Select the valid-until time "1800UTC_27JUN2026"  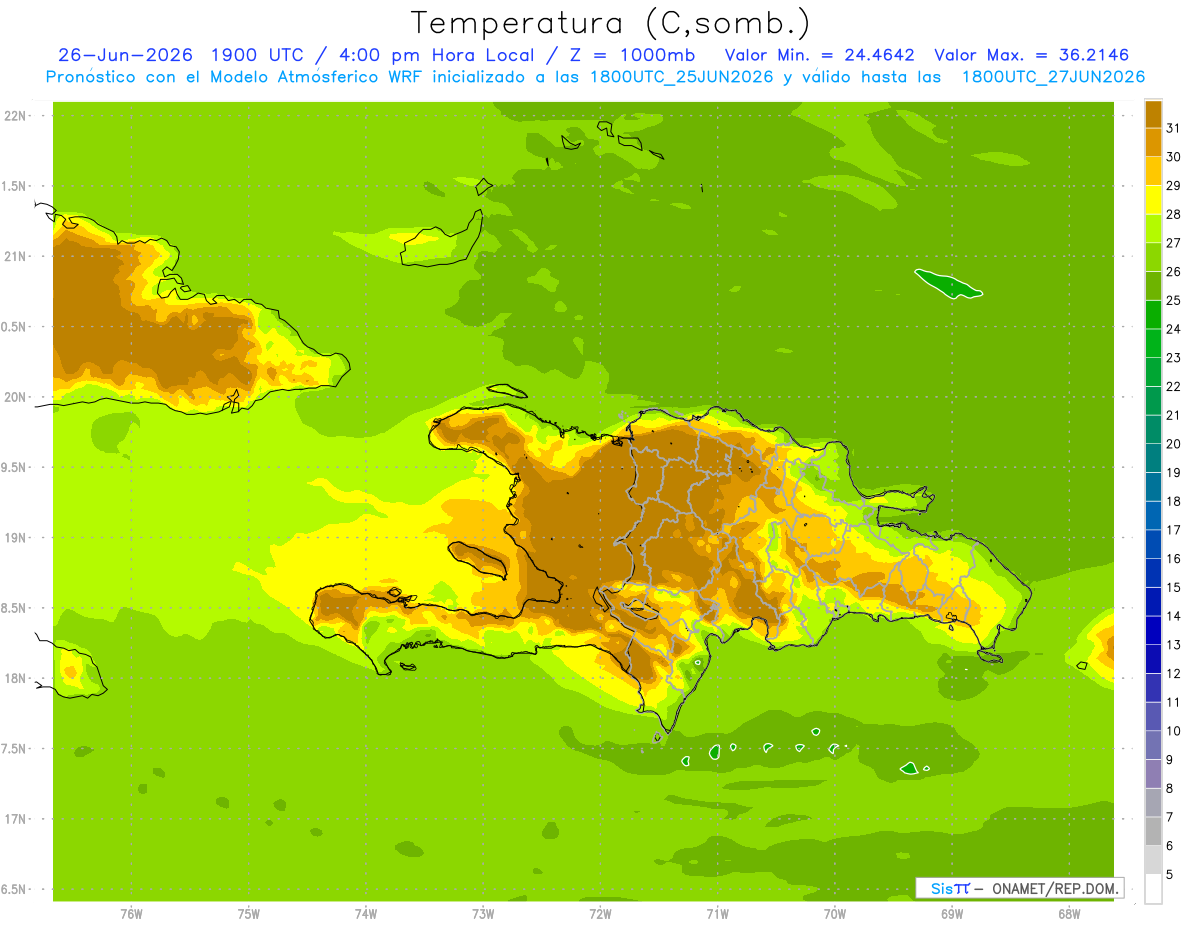pyautogui.click(x=1053, y=77)
